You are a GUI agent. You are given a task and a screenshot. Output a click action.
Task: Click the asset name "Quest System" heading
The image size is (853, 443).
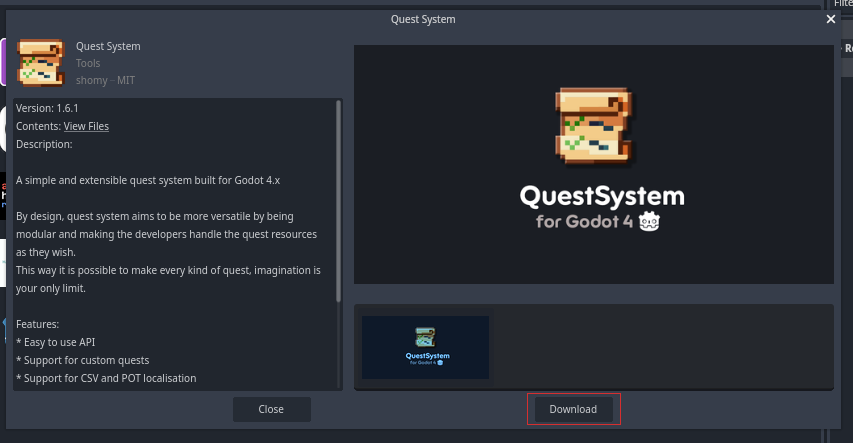108,46
